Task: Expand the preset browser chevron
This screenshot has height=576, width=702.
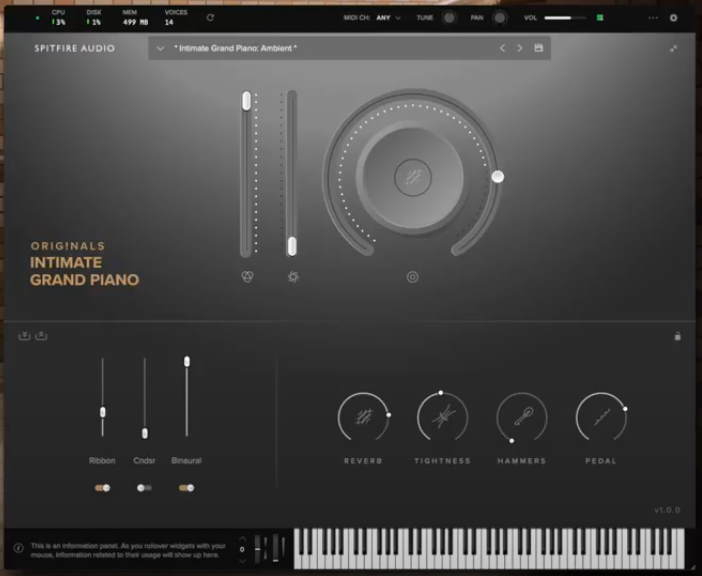Action: click(160, 48)
